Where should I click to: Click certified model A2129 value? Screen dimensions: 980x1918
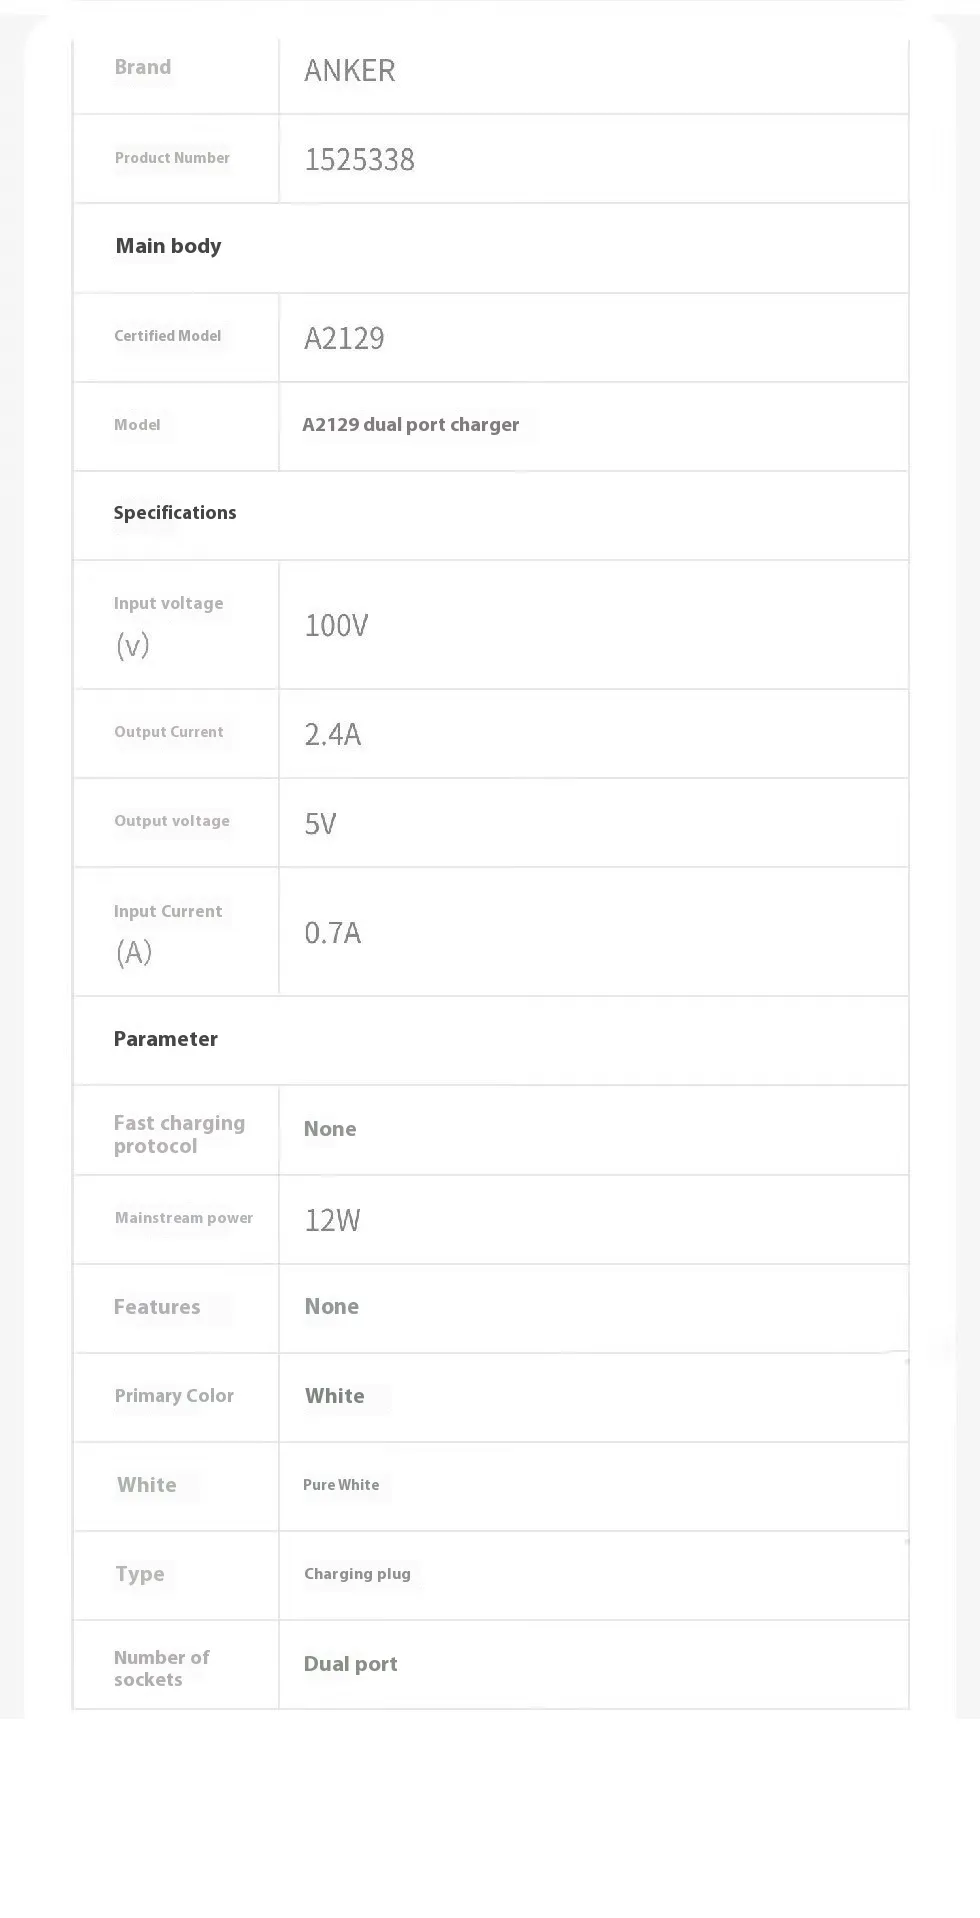pos(344,338)
